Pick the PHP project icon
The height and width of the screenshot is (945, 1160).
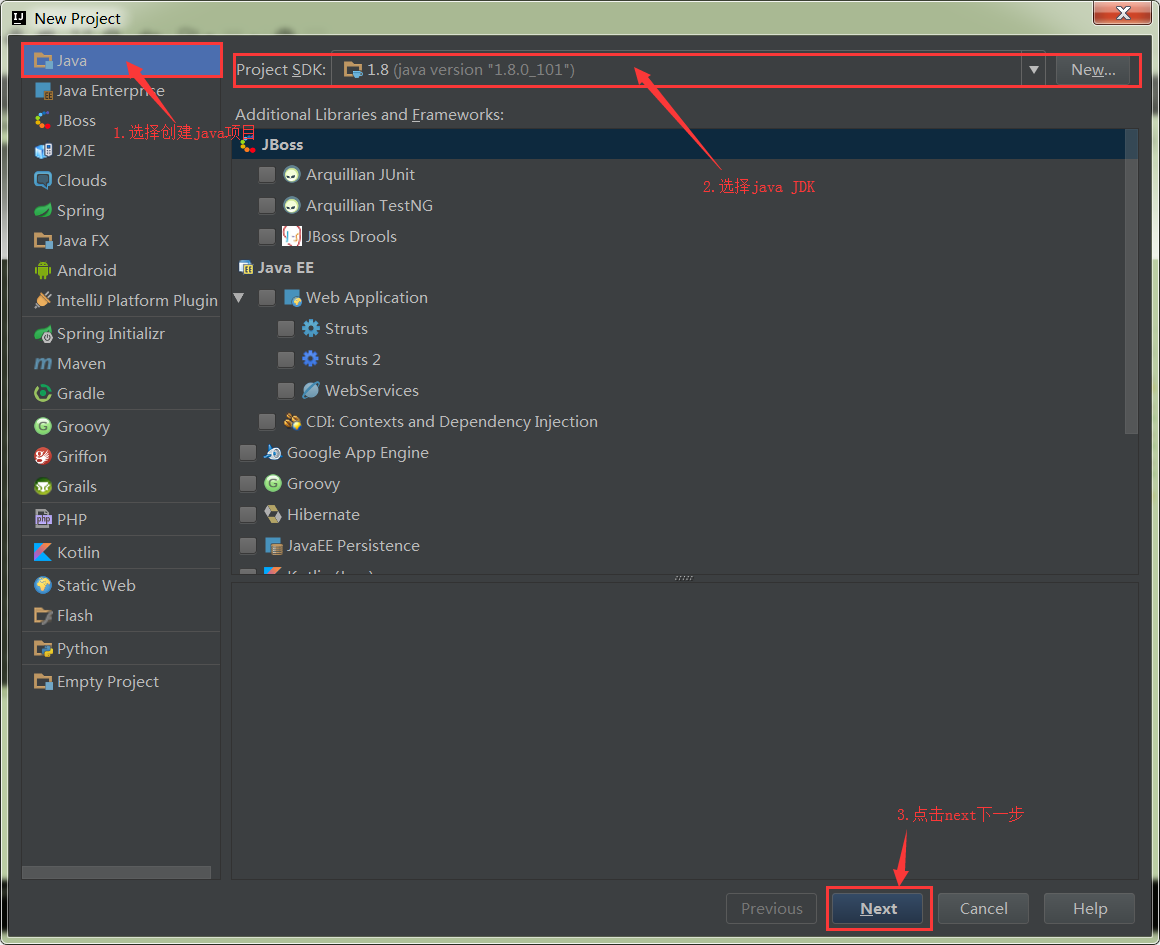43,519
